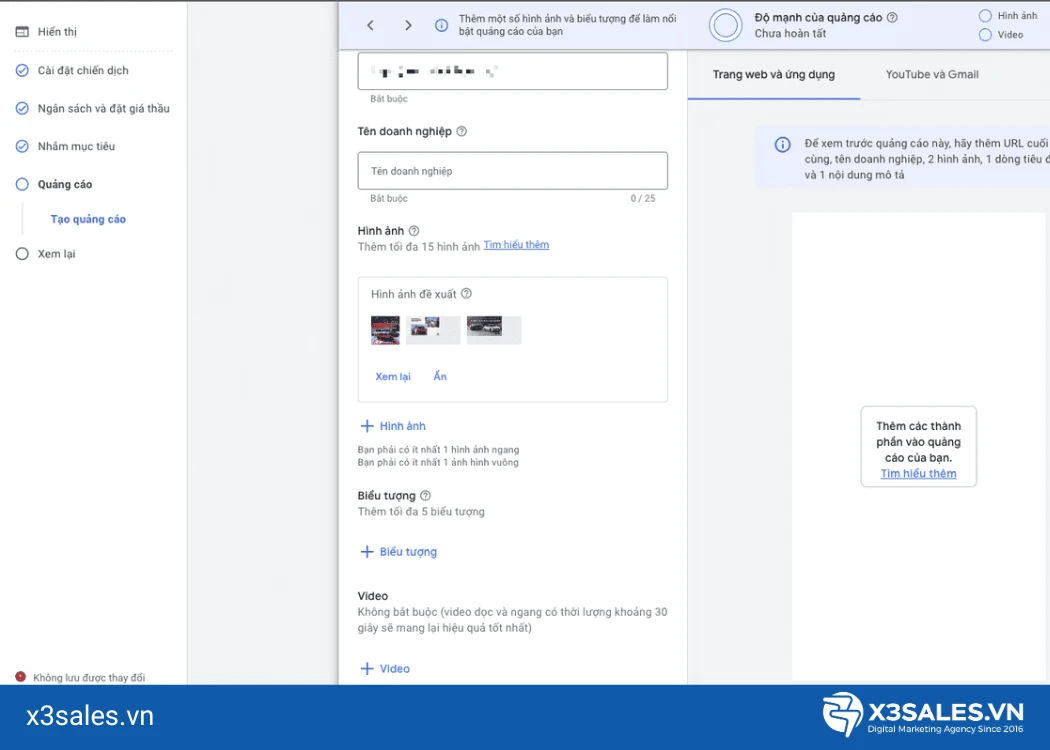
Task: Click the Chưa hoàn tất status text
Action: [790, 33]
